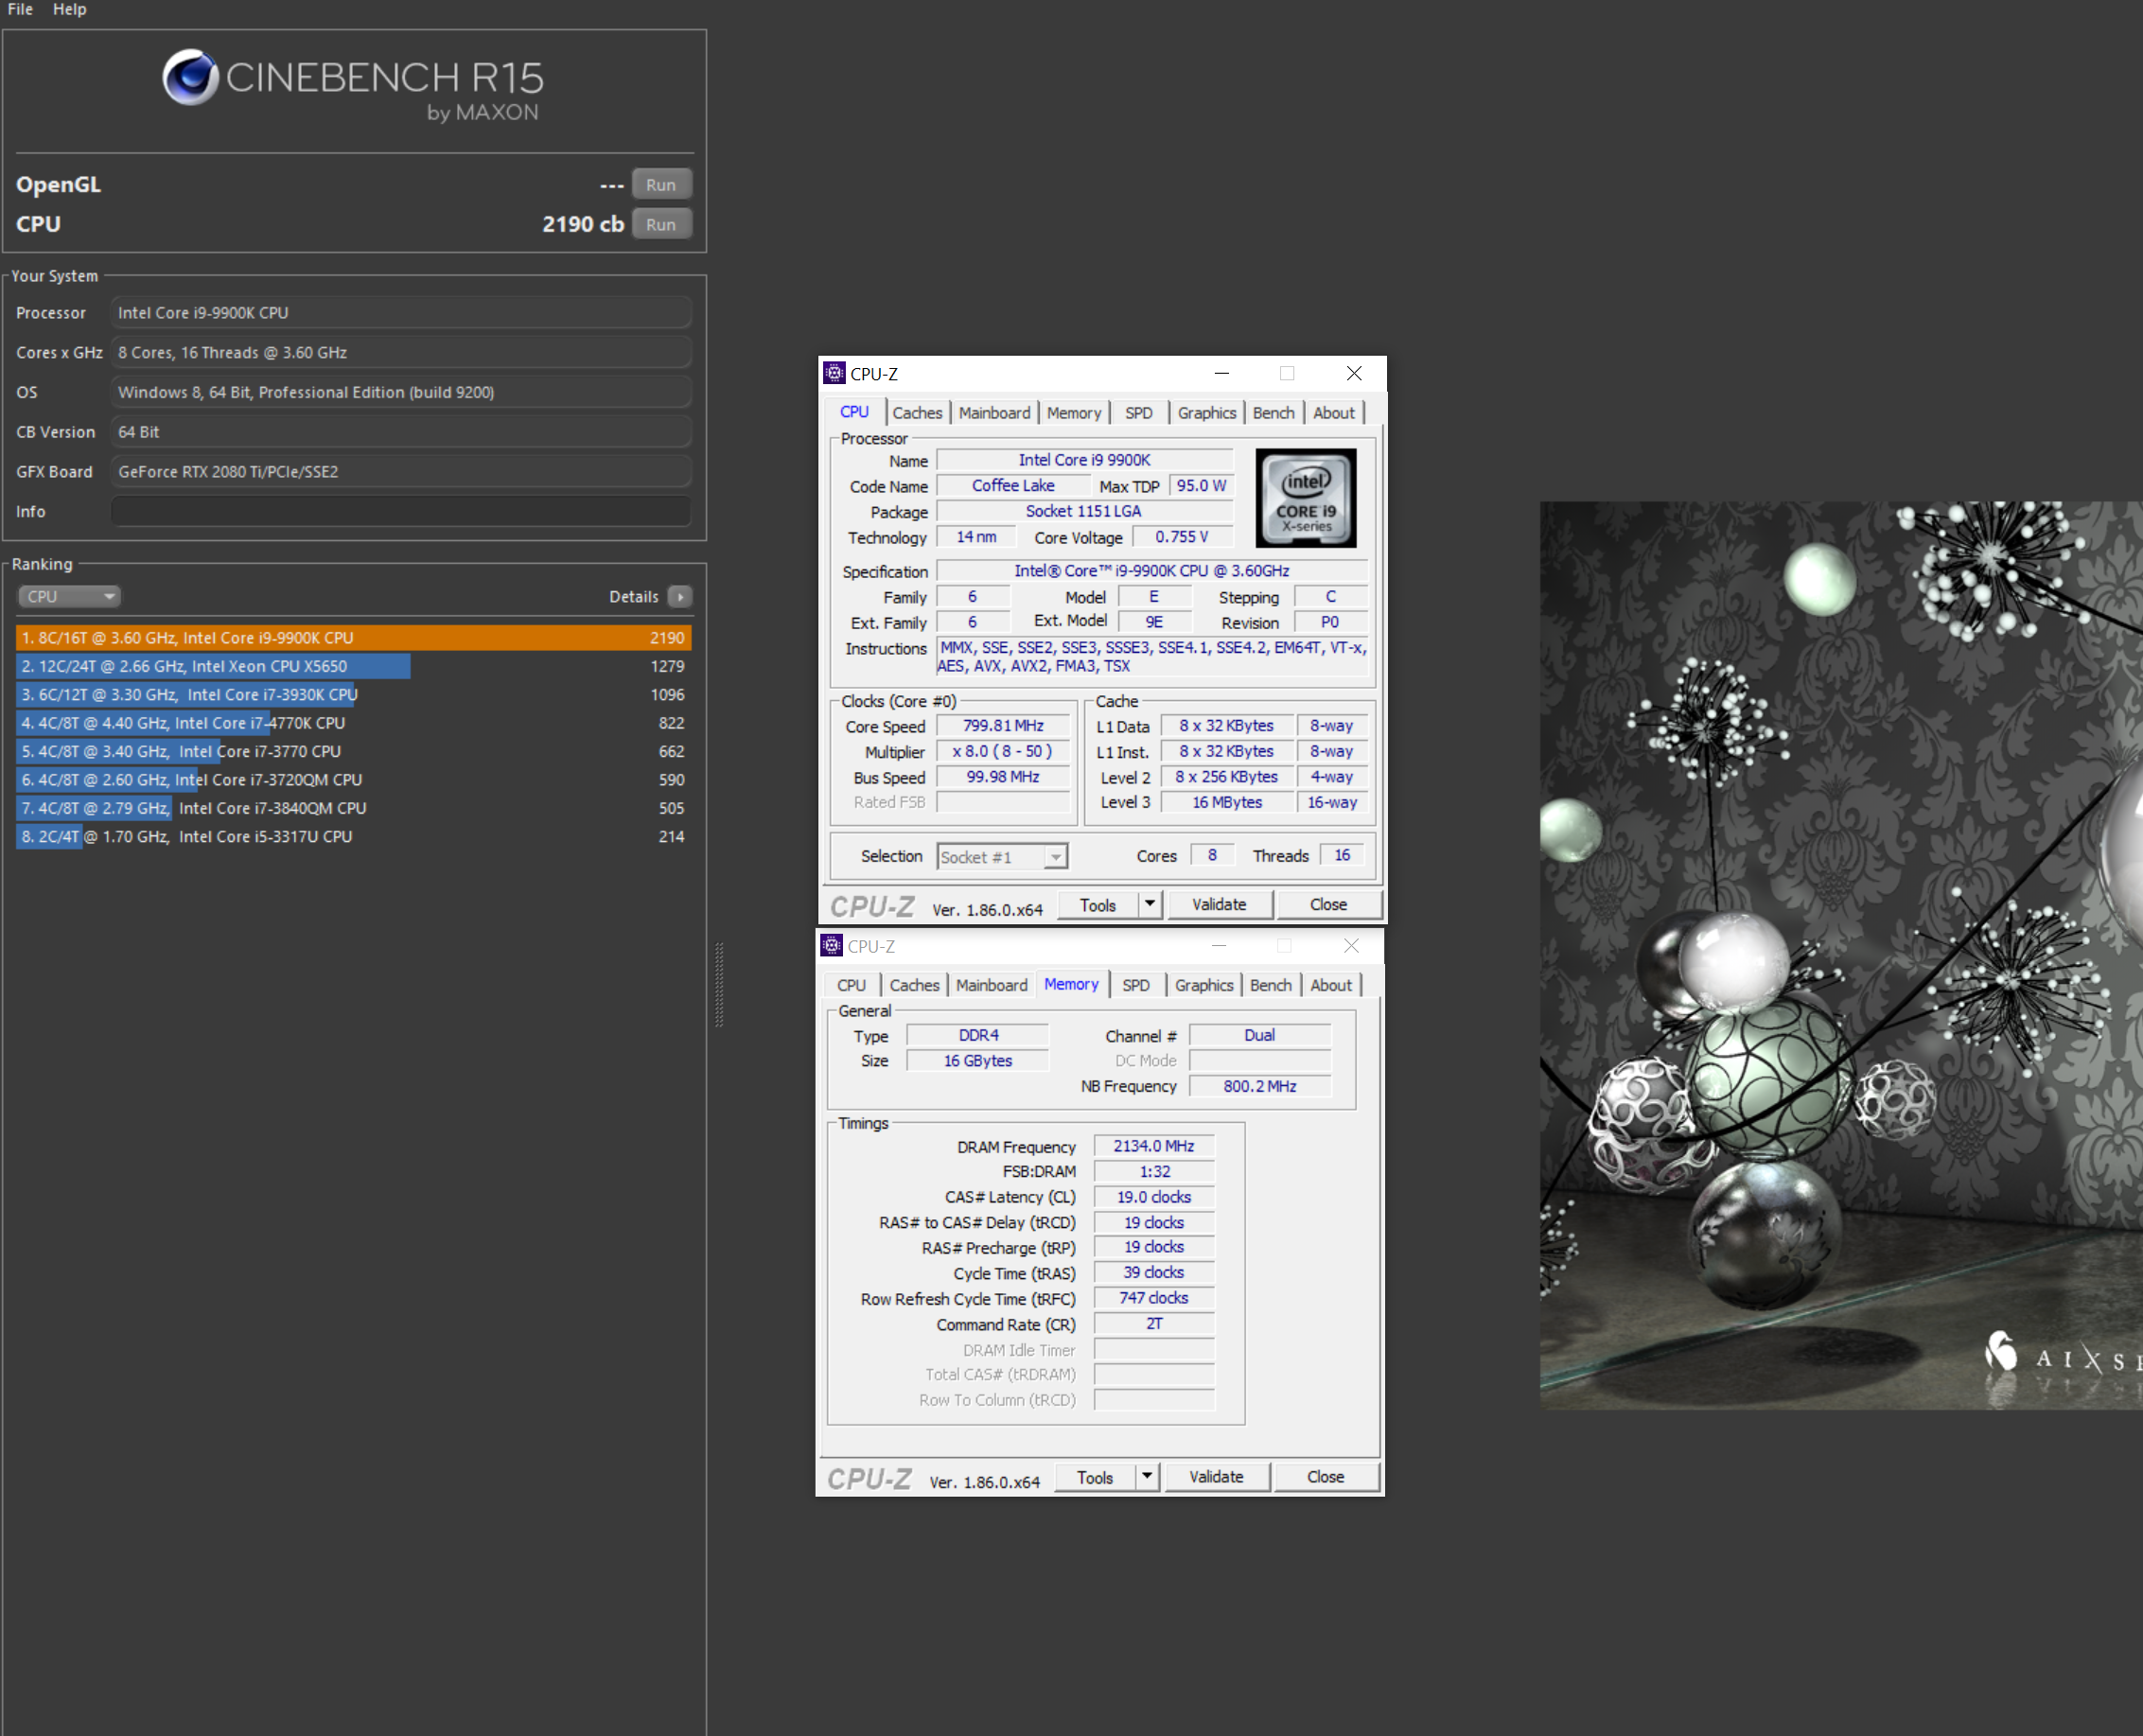Minimize the upper CPU-Z window
Image resolution: width=2143 pixels, height=1736 pixels.
click(1221, 373)
